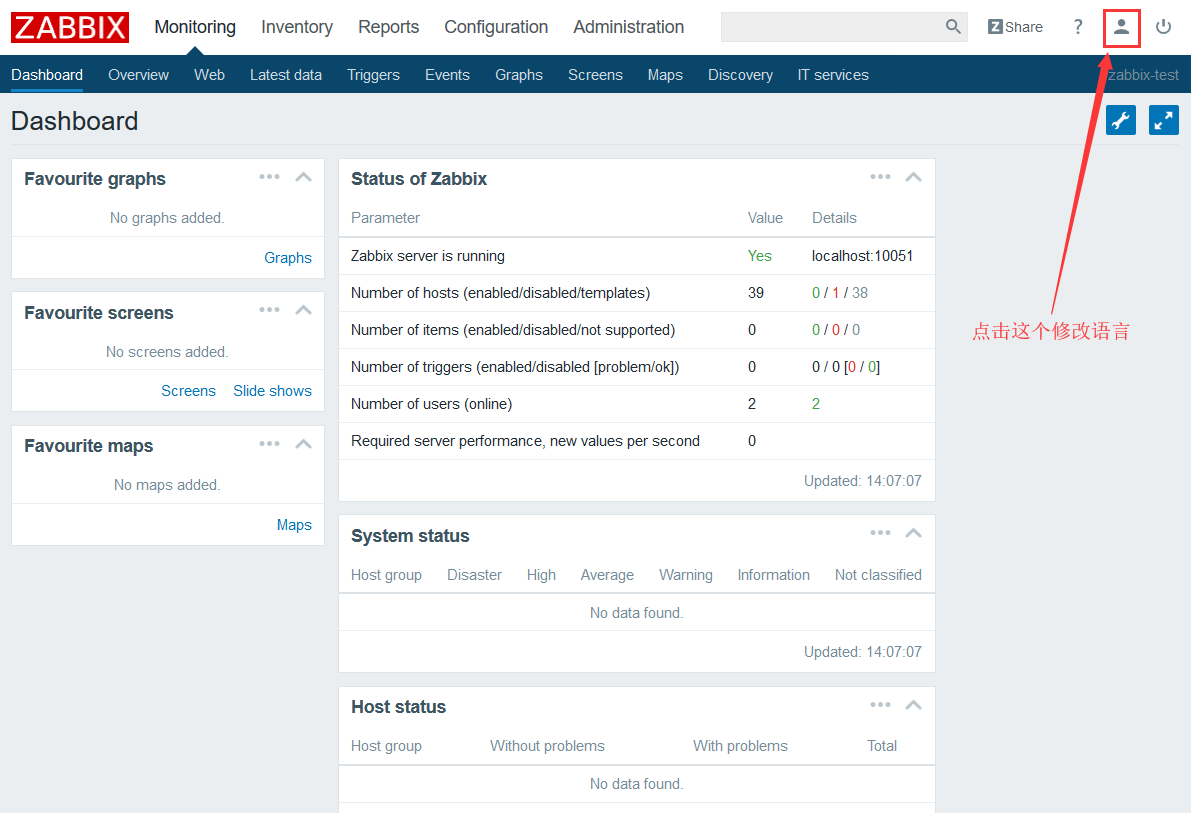Click the green 'Yes' value

759,256
